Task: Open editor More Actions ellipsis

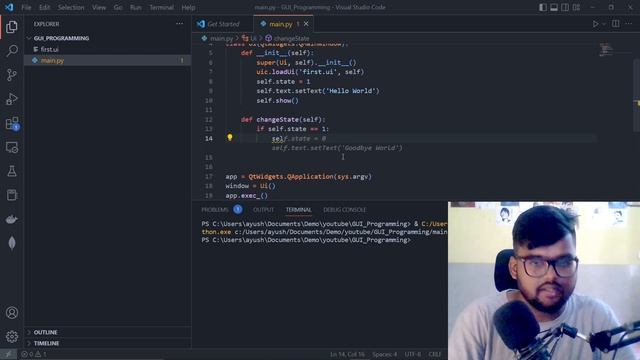Action: point(629,24)
